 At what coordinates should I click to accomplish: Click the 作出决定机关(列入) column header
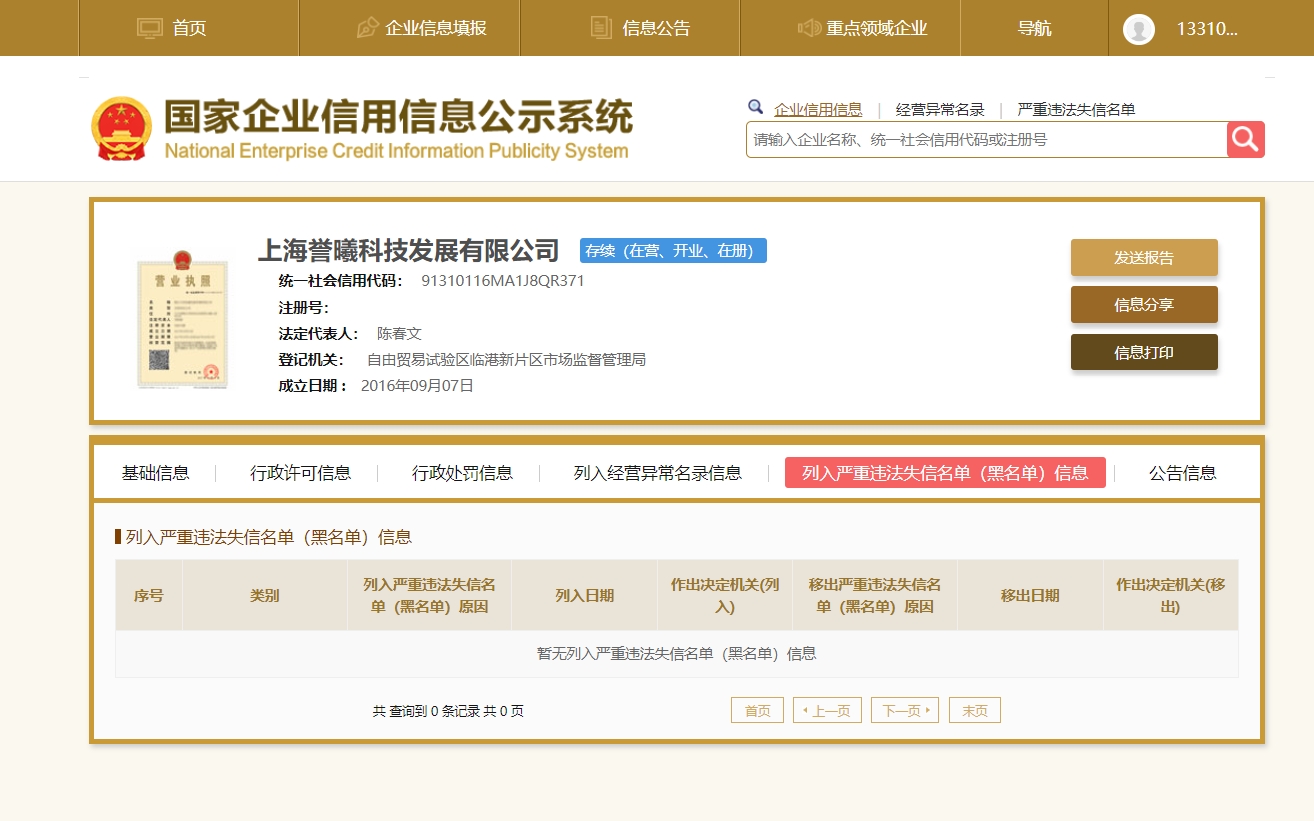click(x=725, y=595)
